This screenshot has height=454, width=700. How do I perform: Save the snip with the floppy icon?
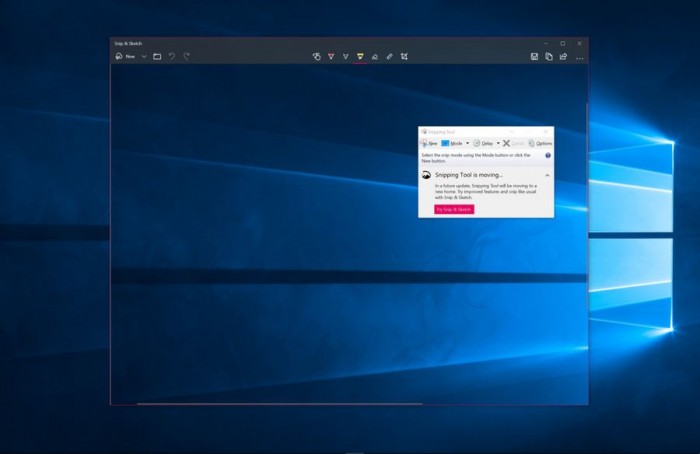(x=534, y=56)
